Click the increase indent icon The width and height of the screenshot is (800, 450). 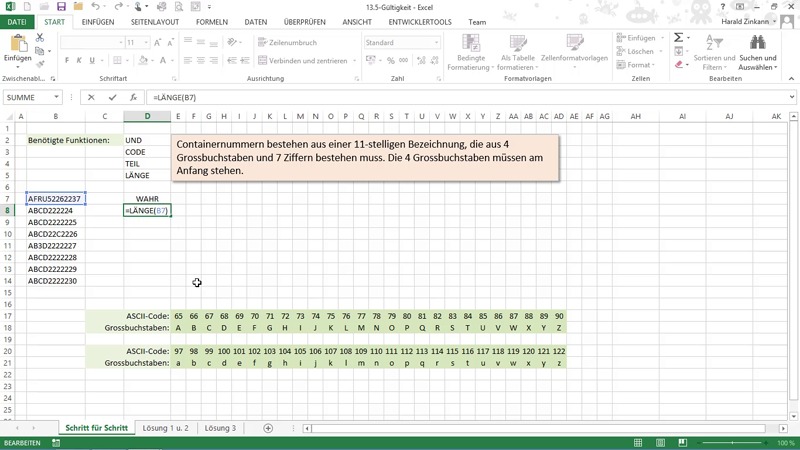point(245,60)
